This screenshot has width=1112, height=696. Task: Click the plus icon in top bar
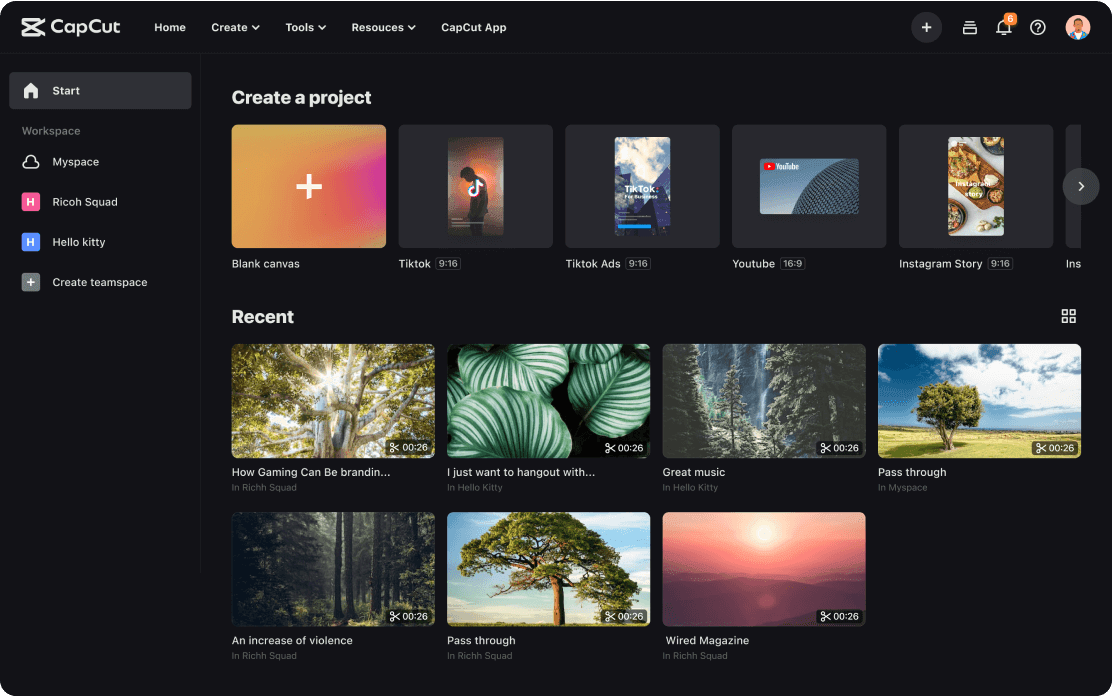(x=926, y=27)
